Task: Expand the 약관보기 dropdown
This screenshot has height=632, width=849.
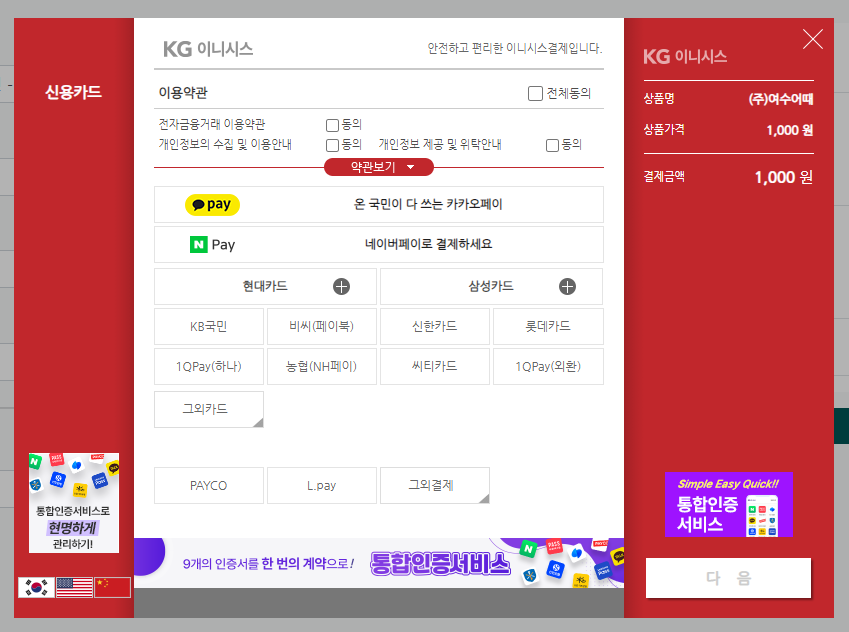Action: (x=378, y=167)
